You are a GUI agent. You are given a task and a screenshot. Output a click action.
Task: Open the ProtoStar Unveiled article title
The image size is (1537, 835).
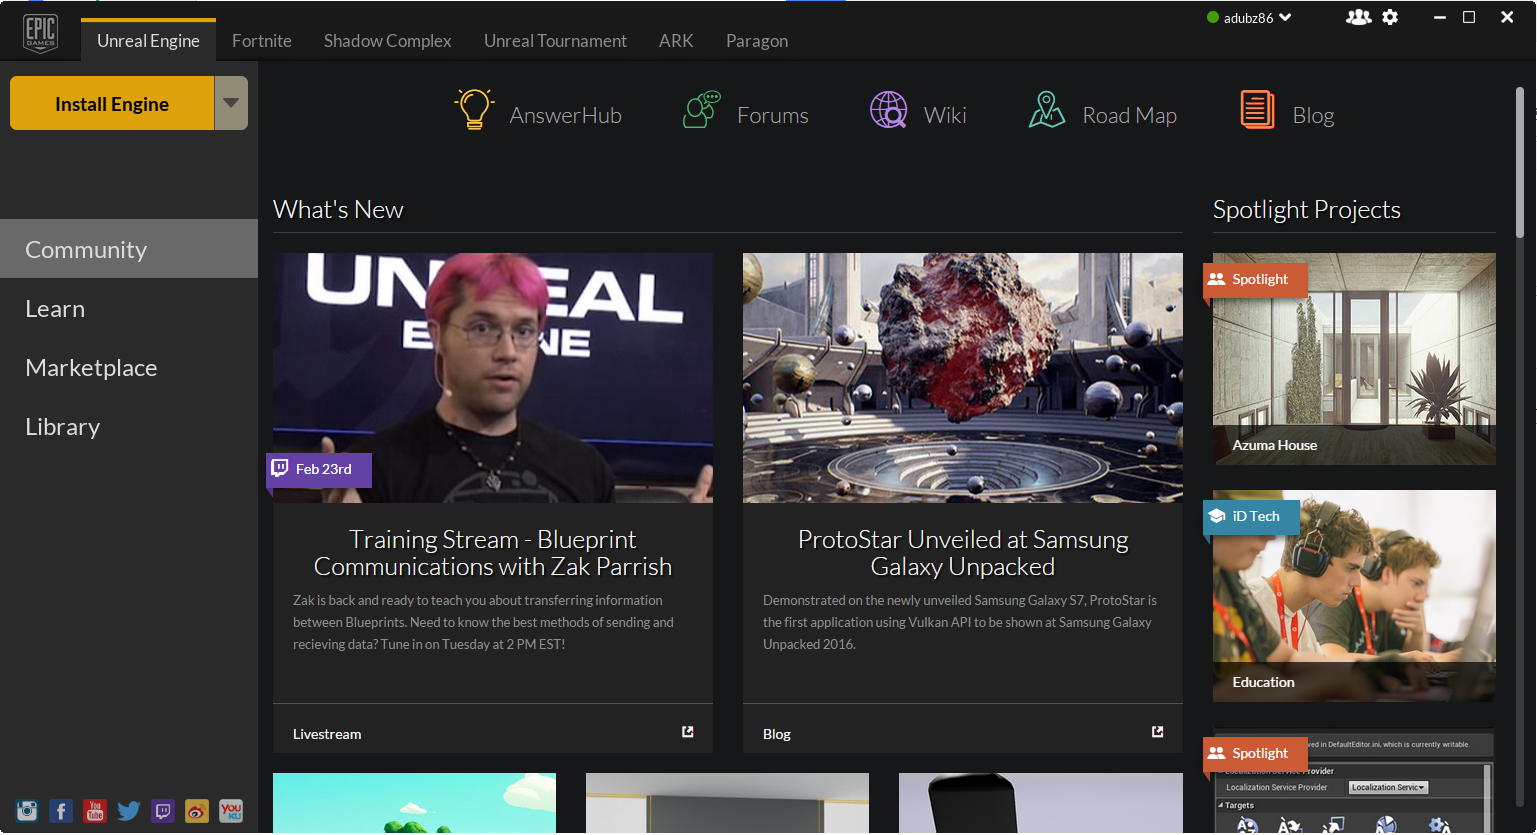[x=963, y=553]
